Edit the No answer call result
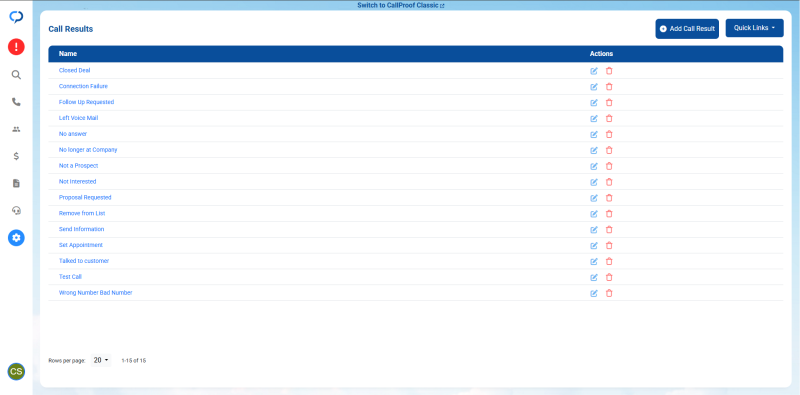The image size is (800, 395). pos(594,134)
